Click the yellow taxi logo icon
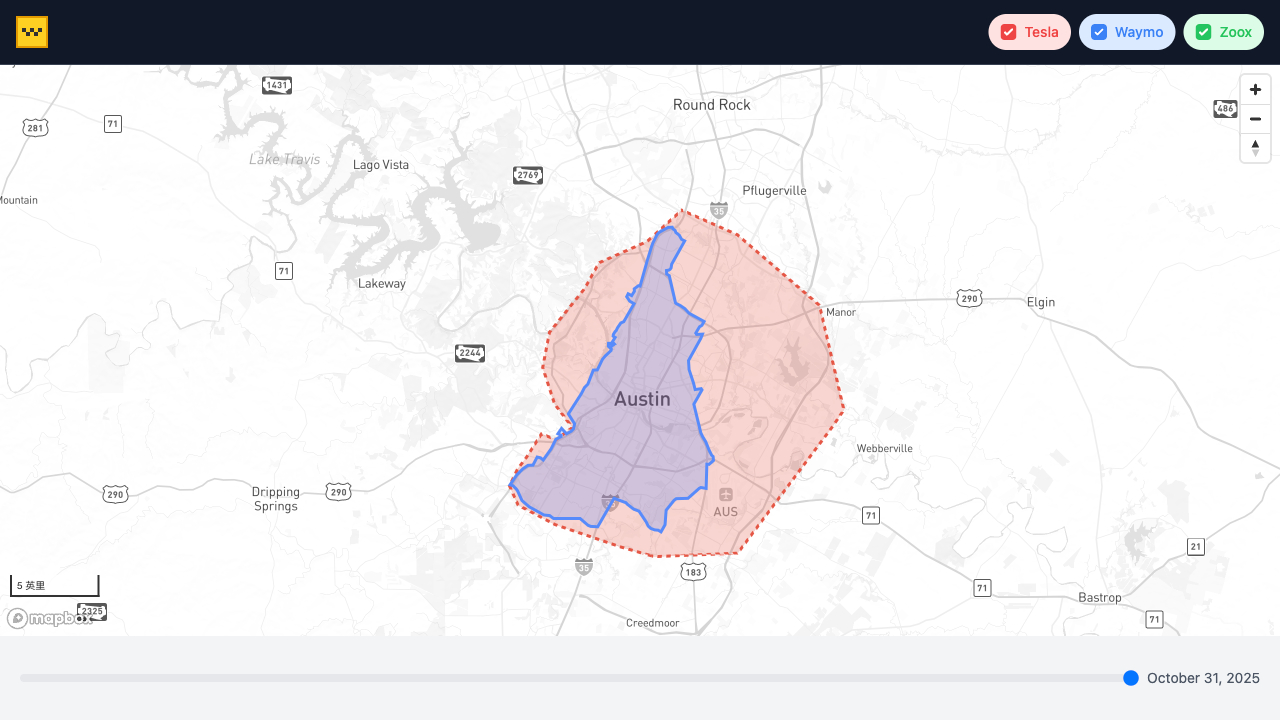The width and height of the screenshot is (1280, 720). tap(32, 32)
